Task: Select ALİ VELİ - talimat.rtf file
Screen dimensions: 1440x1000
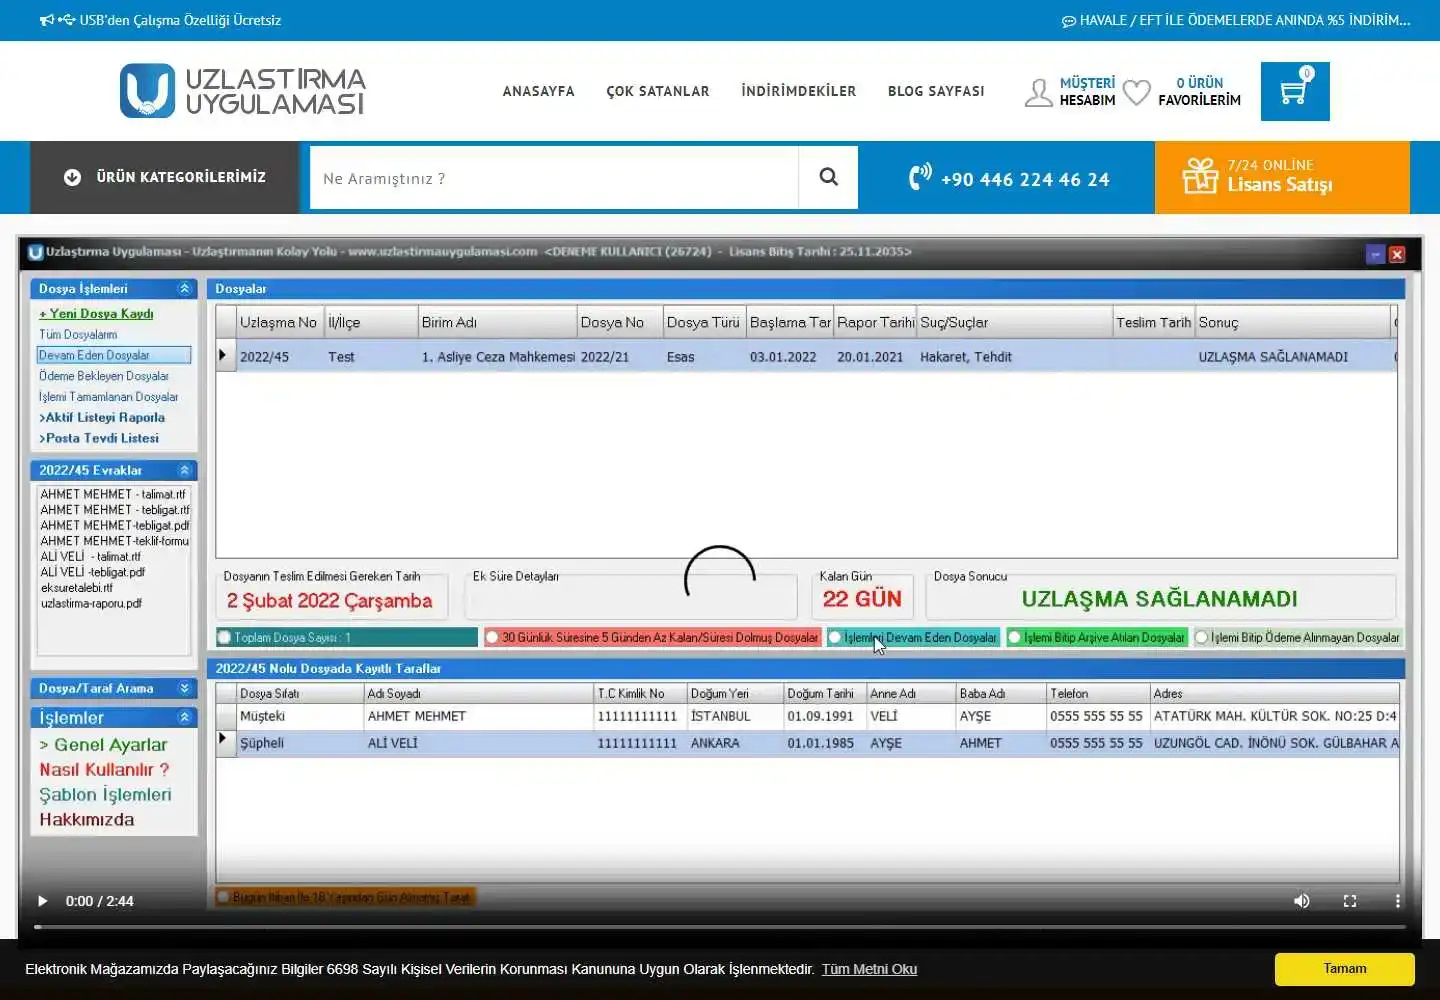Action: point(91,556)
